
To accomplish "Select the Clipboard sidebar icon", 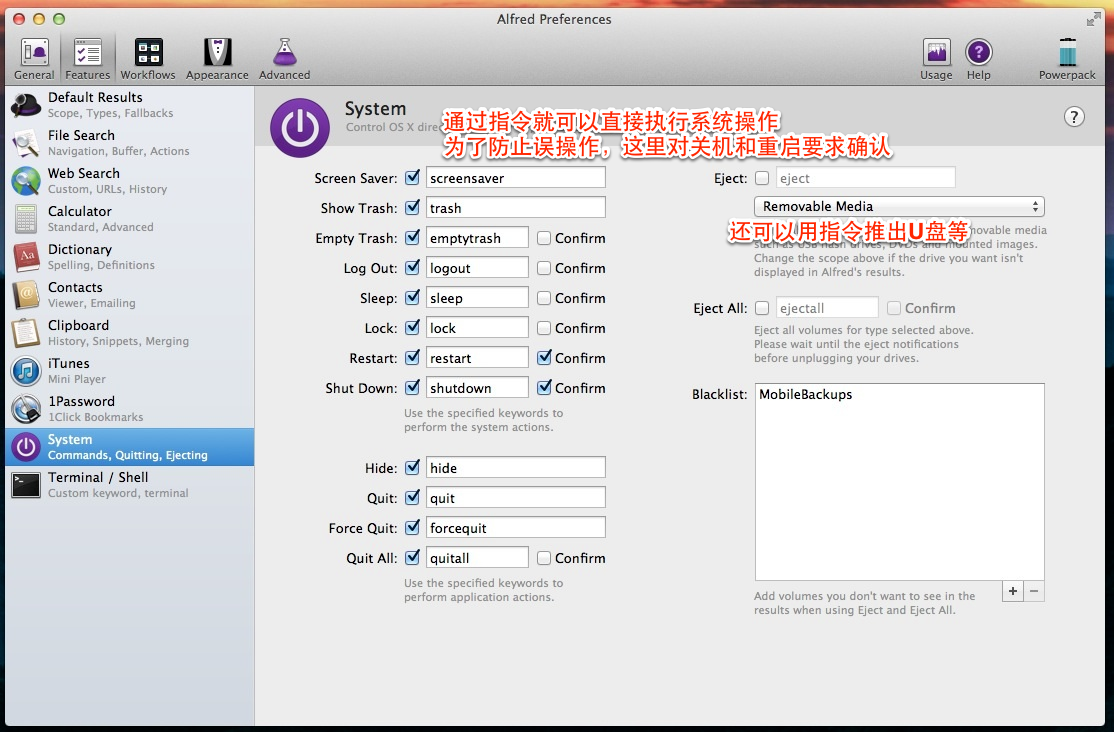I will pyautogui.click(x=26, y=333).
